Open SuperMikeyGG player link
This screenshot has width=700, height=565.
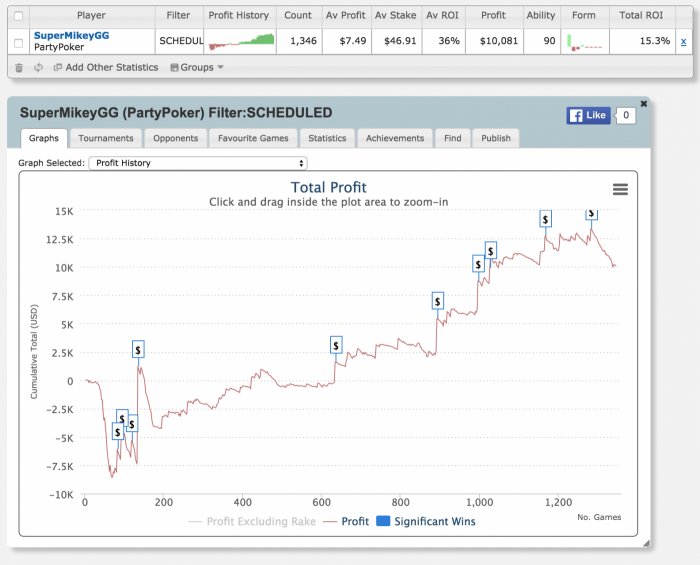click(x=71, y=35)
